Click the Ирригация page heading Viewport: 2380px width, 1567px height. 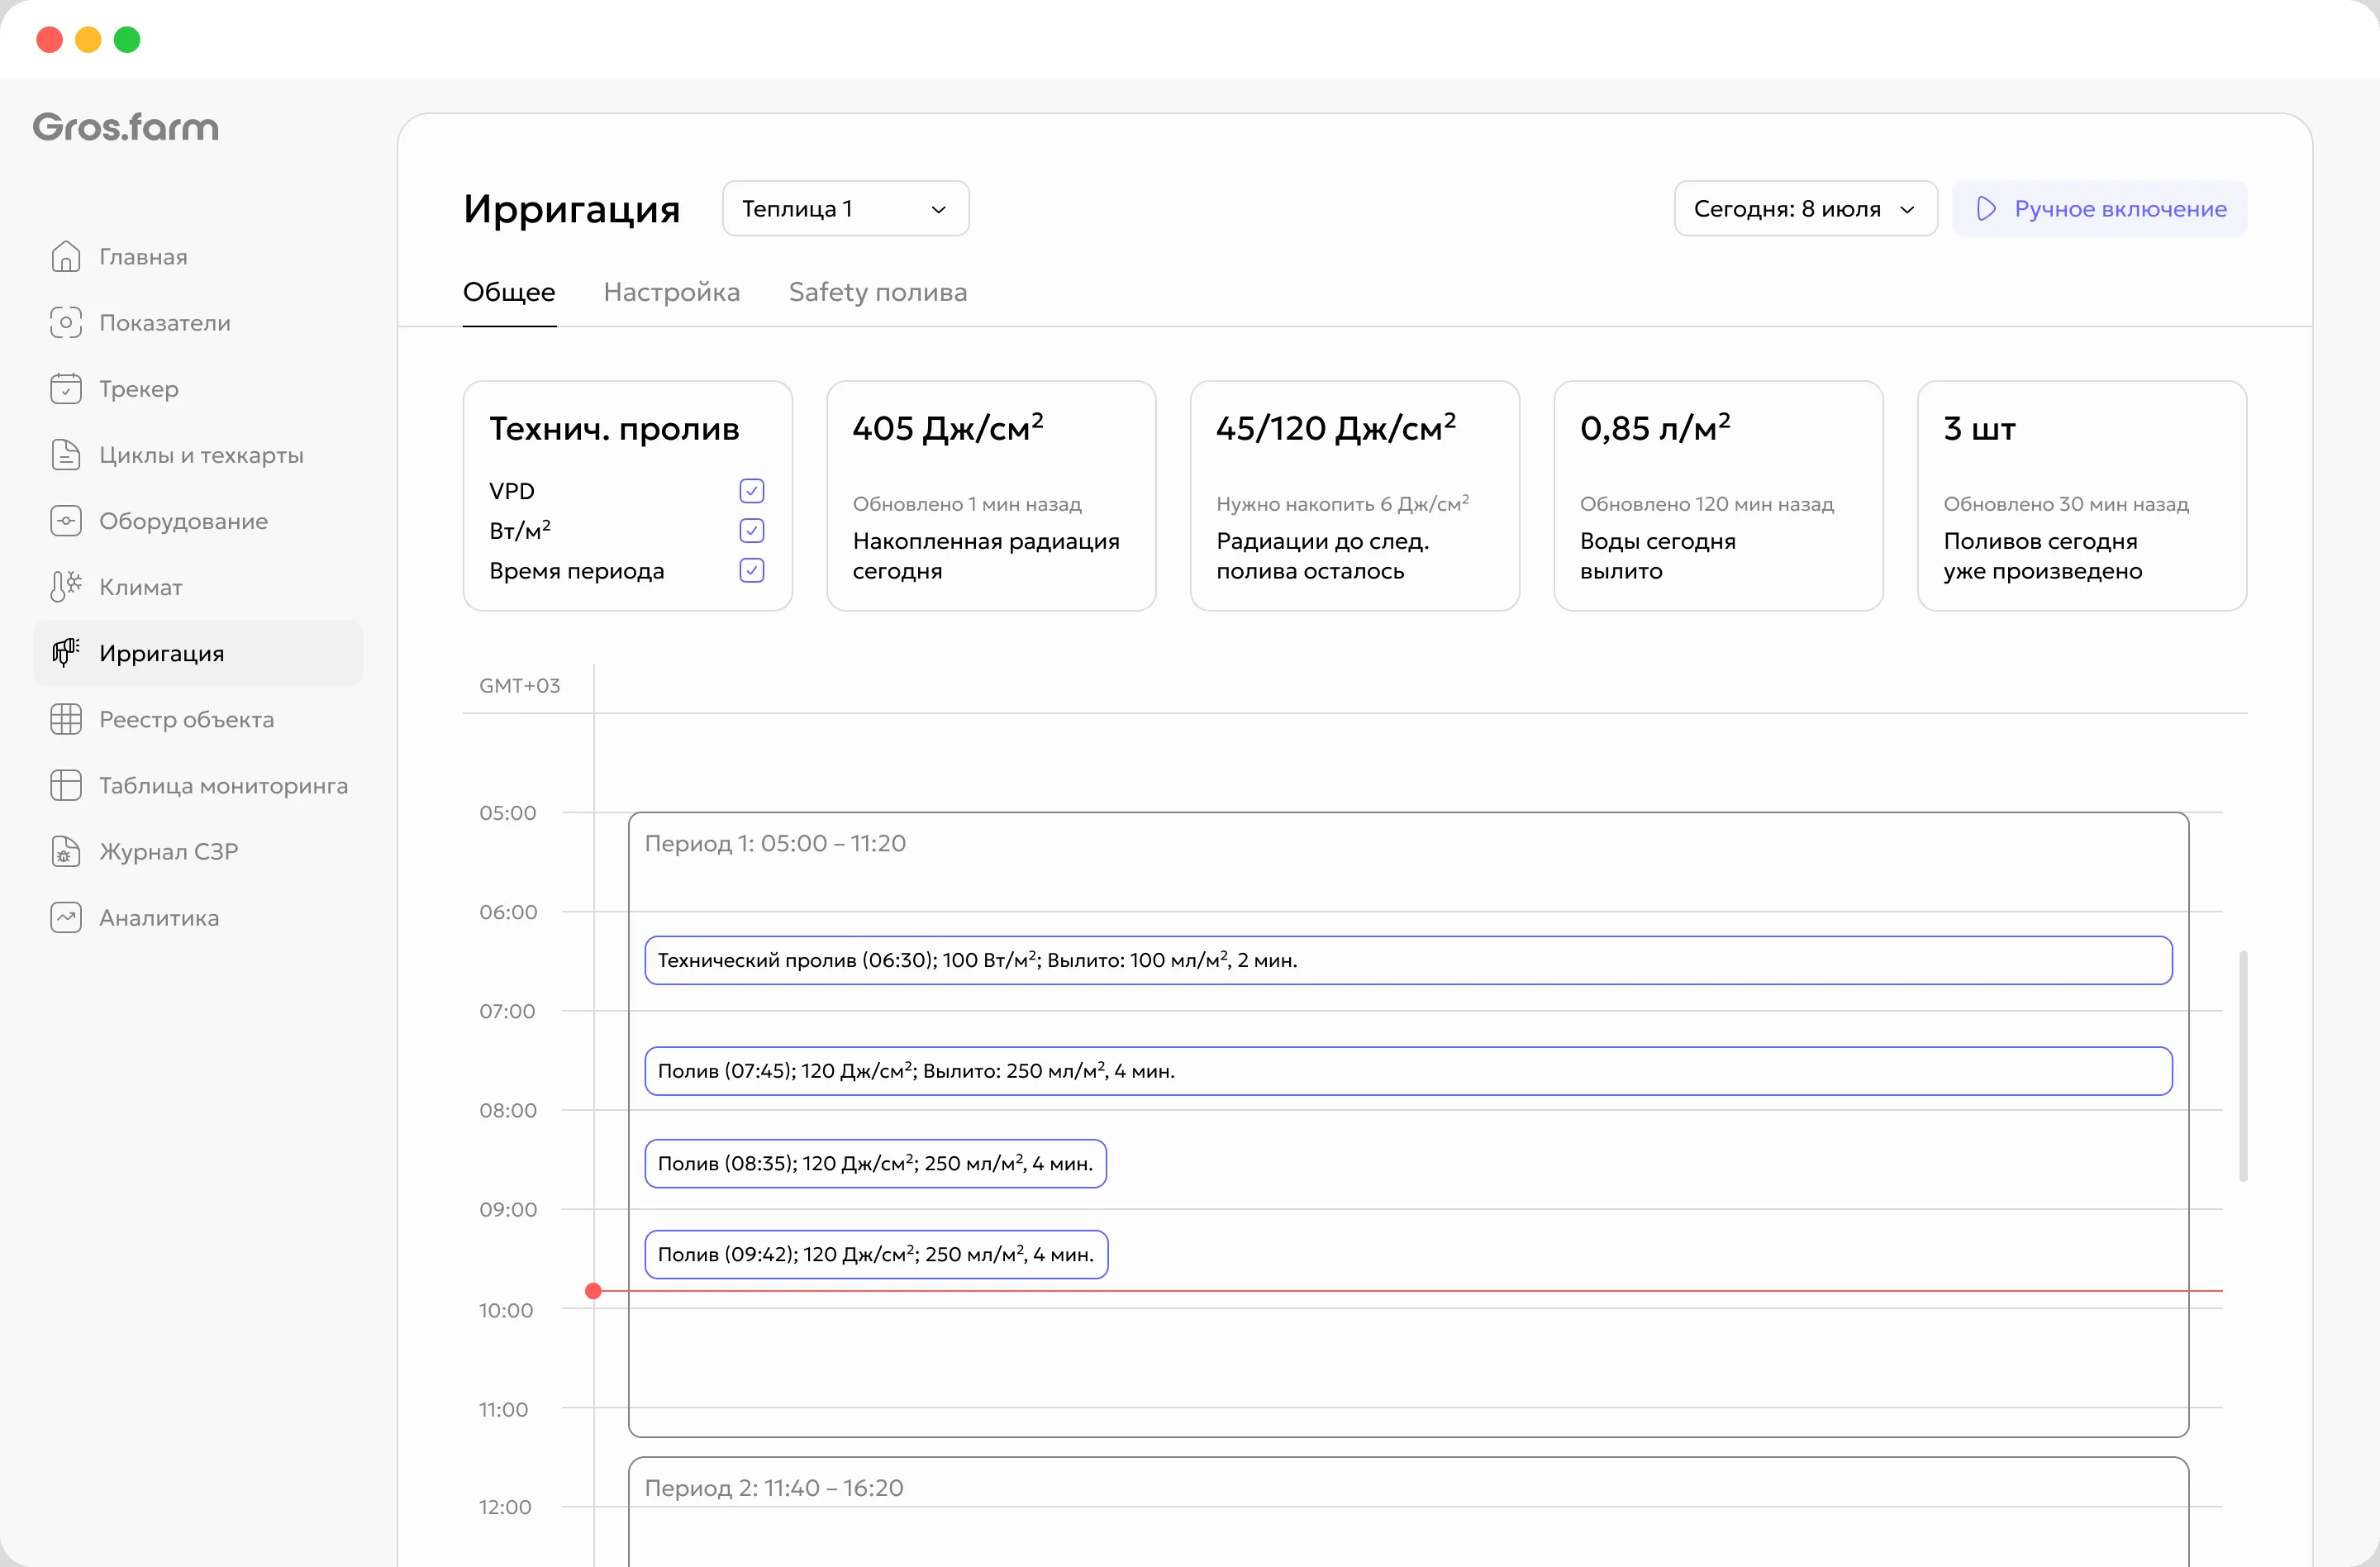572,209
